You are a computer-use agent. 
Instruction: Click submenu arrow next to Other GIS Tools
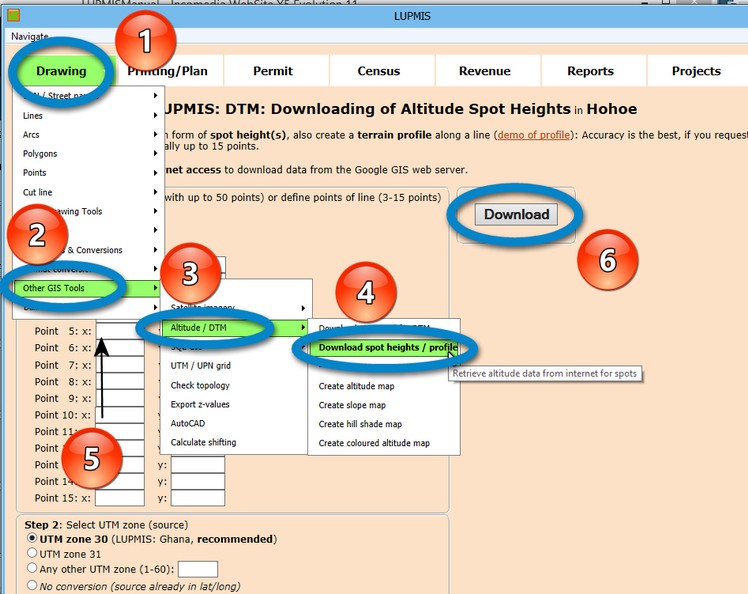[x=156, y=288]
